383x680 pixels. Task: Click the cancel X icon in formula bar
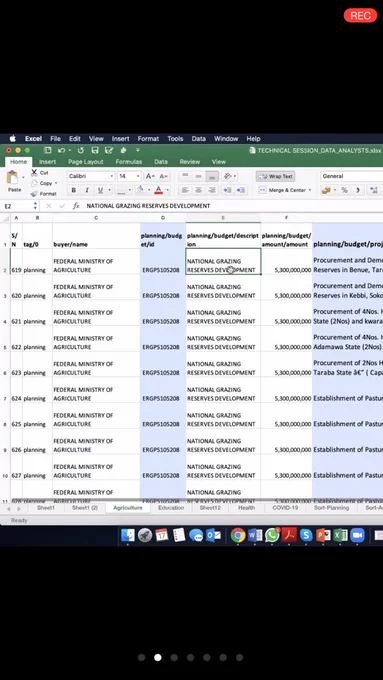tap(49, 206)
